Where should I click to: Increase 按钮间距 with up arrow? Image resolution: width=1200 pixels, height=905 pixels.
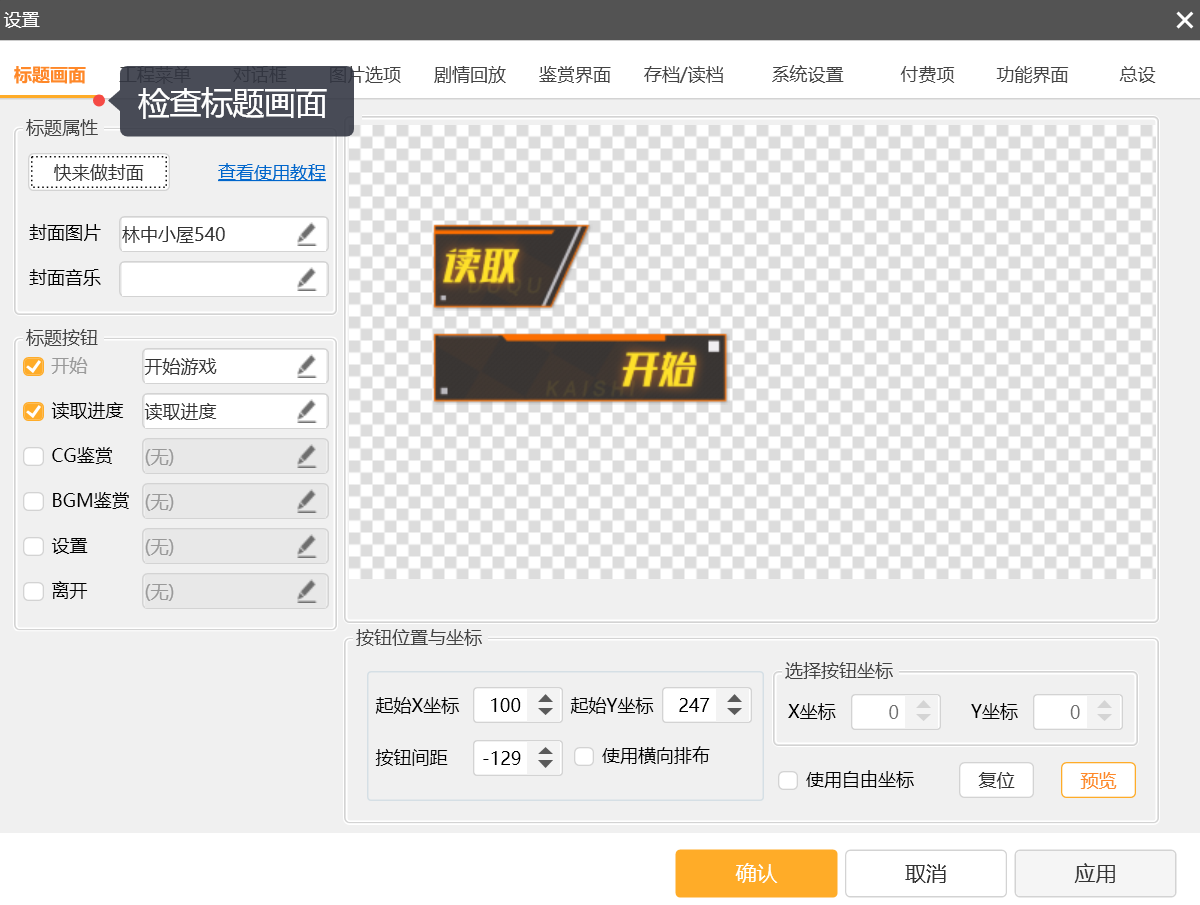(x=545, y=751)
